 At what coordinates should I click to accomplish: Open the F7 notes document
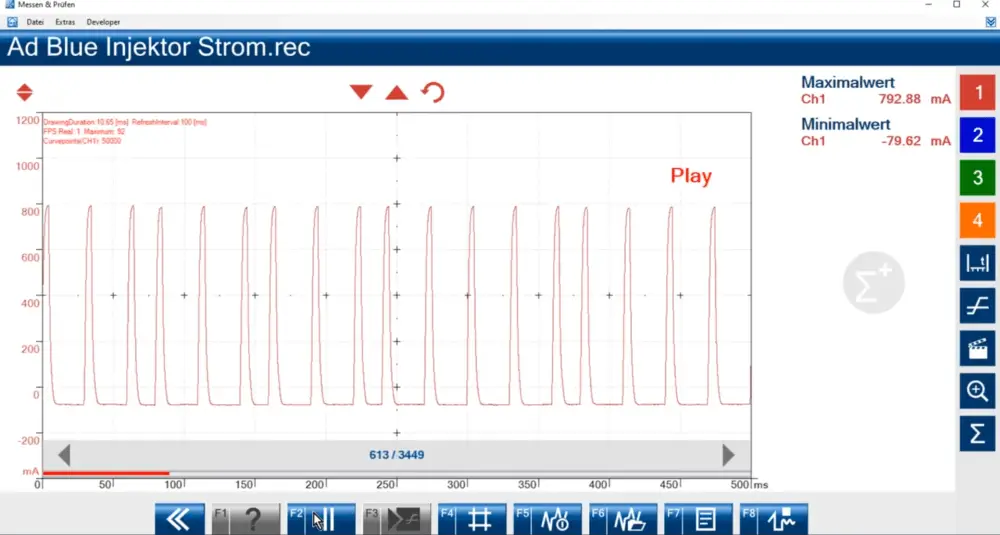[698, 520]
